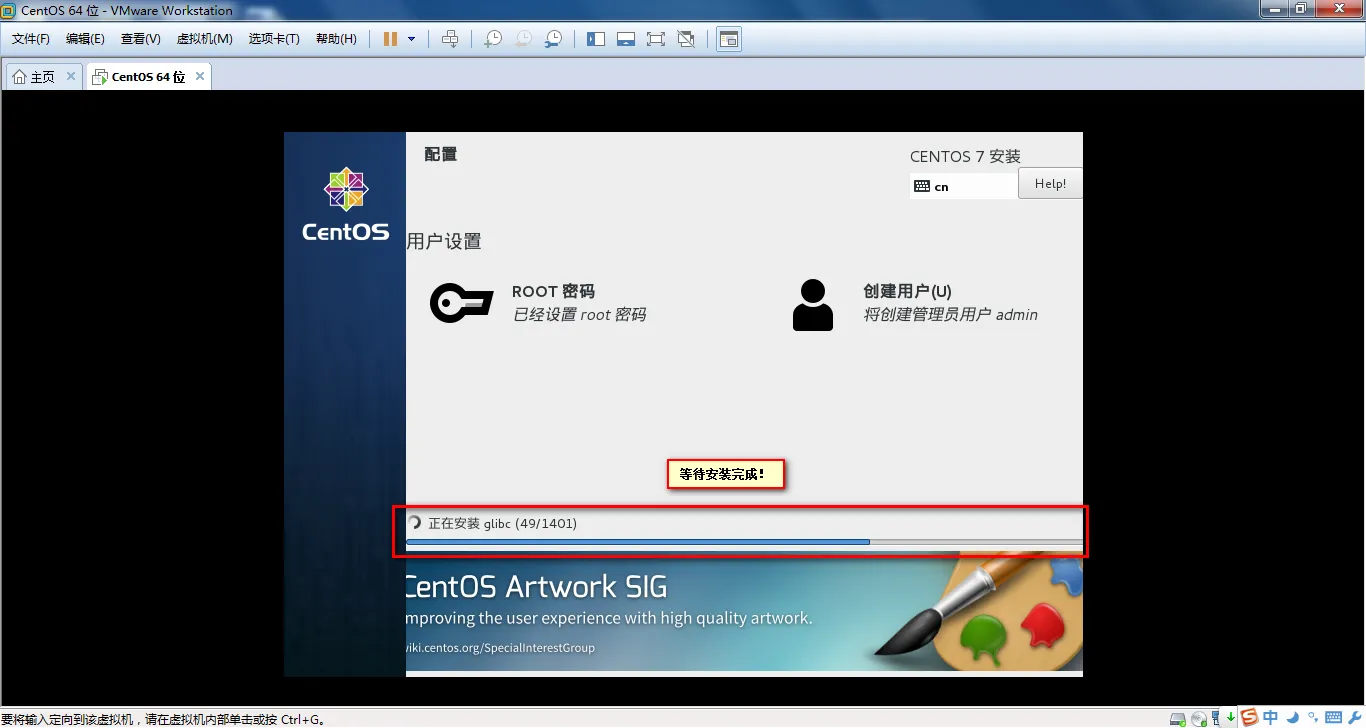Click the 配置 title text
Image resolution: width=1366 pixels, height=728 pixels.
coord(441,155)
